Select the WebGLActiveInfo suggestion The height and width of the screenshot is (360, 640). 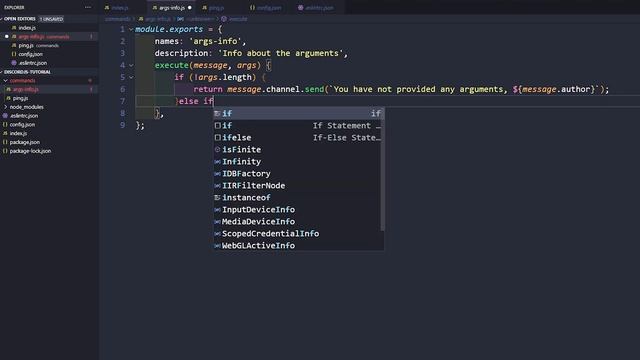click(298, 245)
